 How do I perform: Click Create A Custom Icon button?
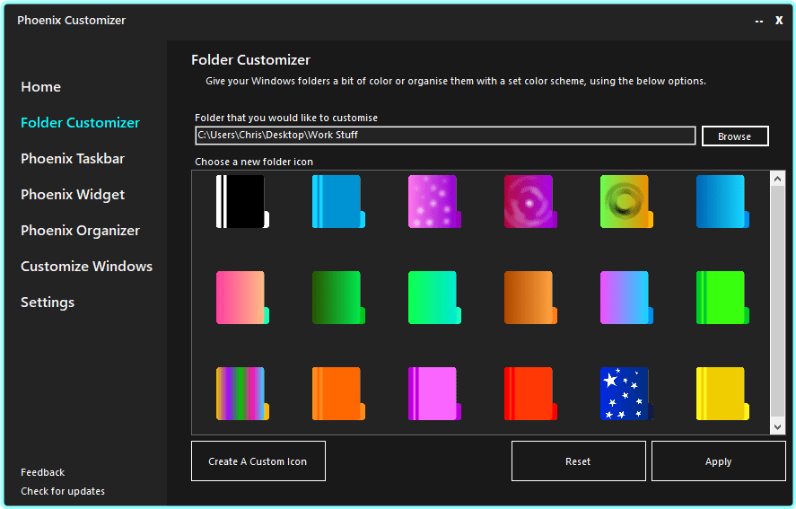258,461
